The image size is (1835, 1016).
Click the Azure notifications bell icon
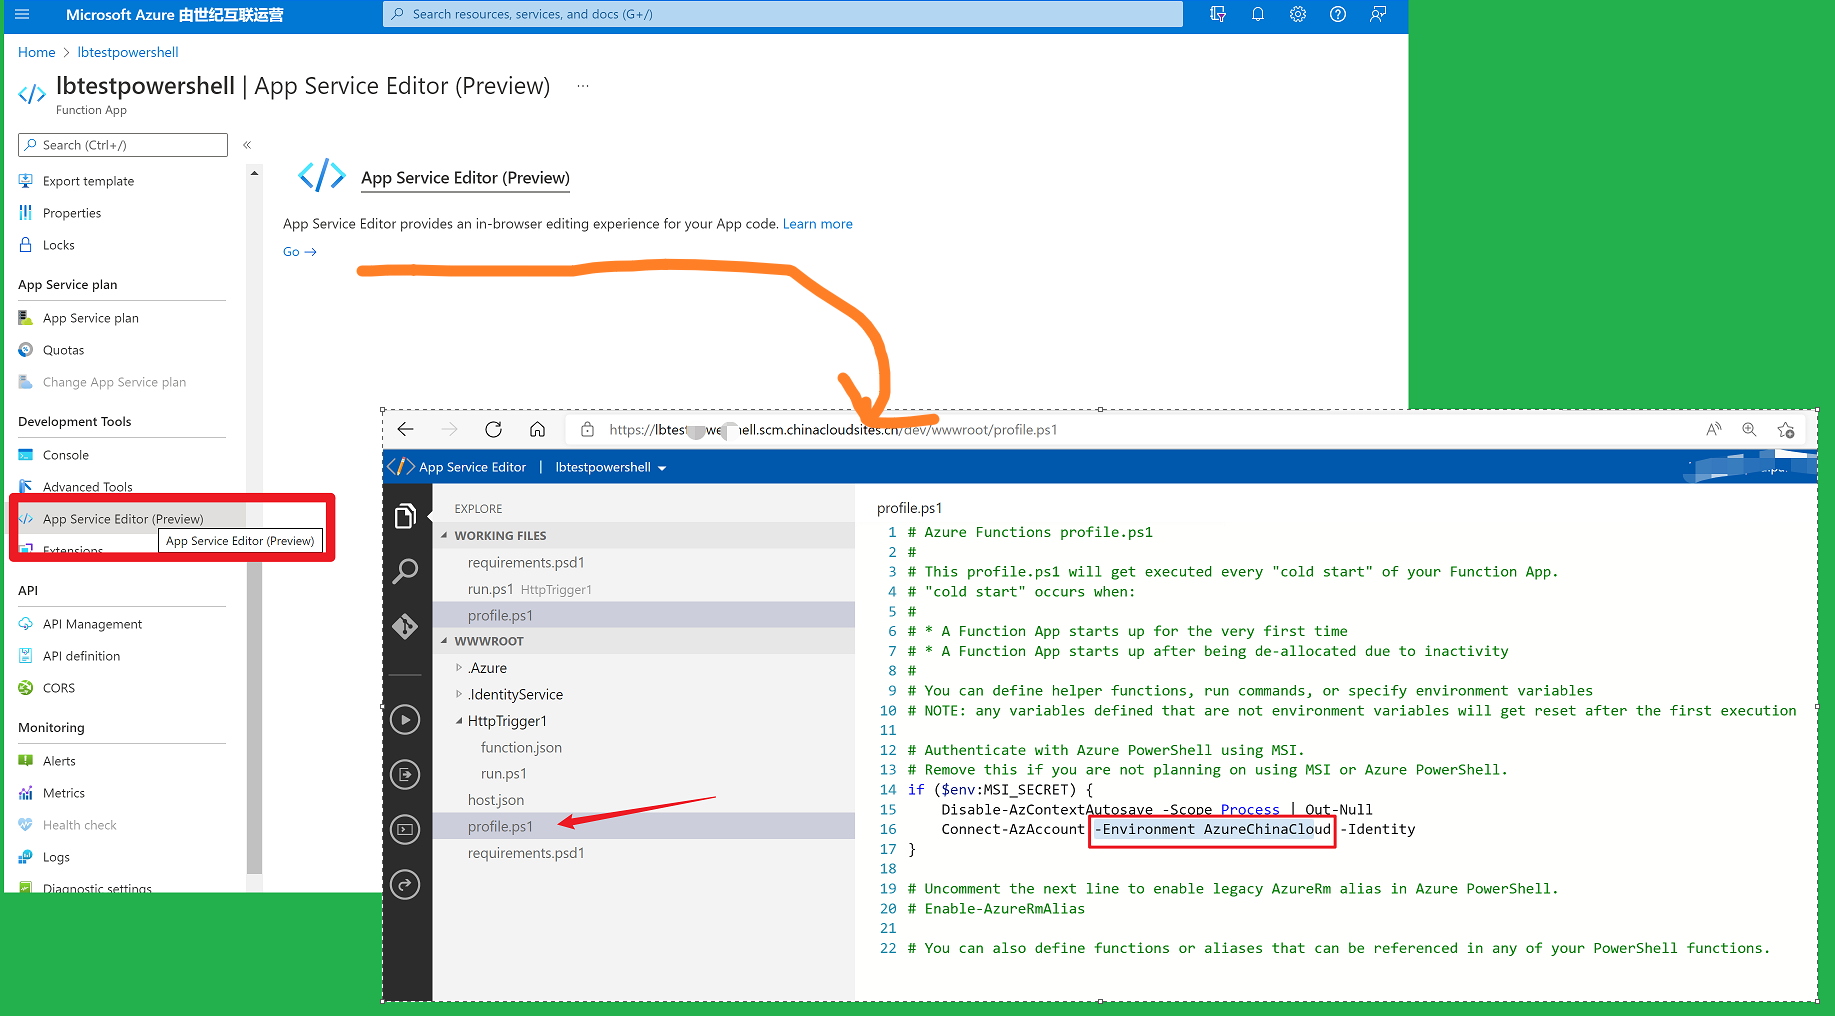(x=1257, y=14)
